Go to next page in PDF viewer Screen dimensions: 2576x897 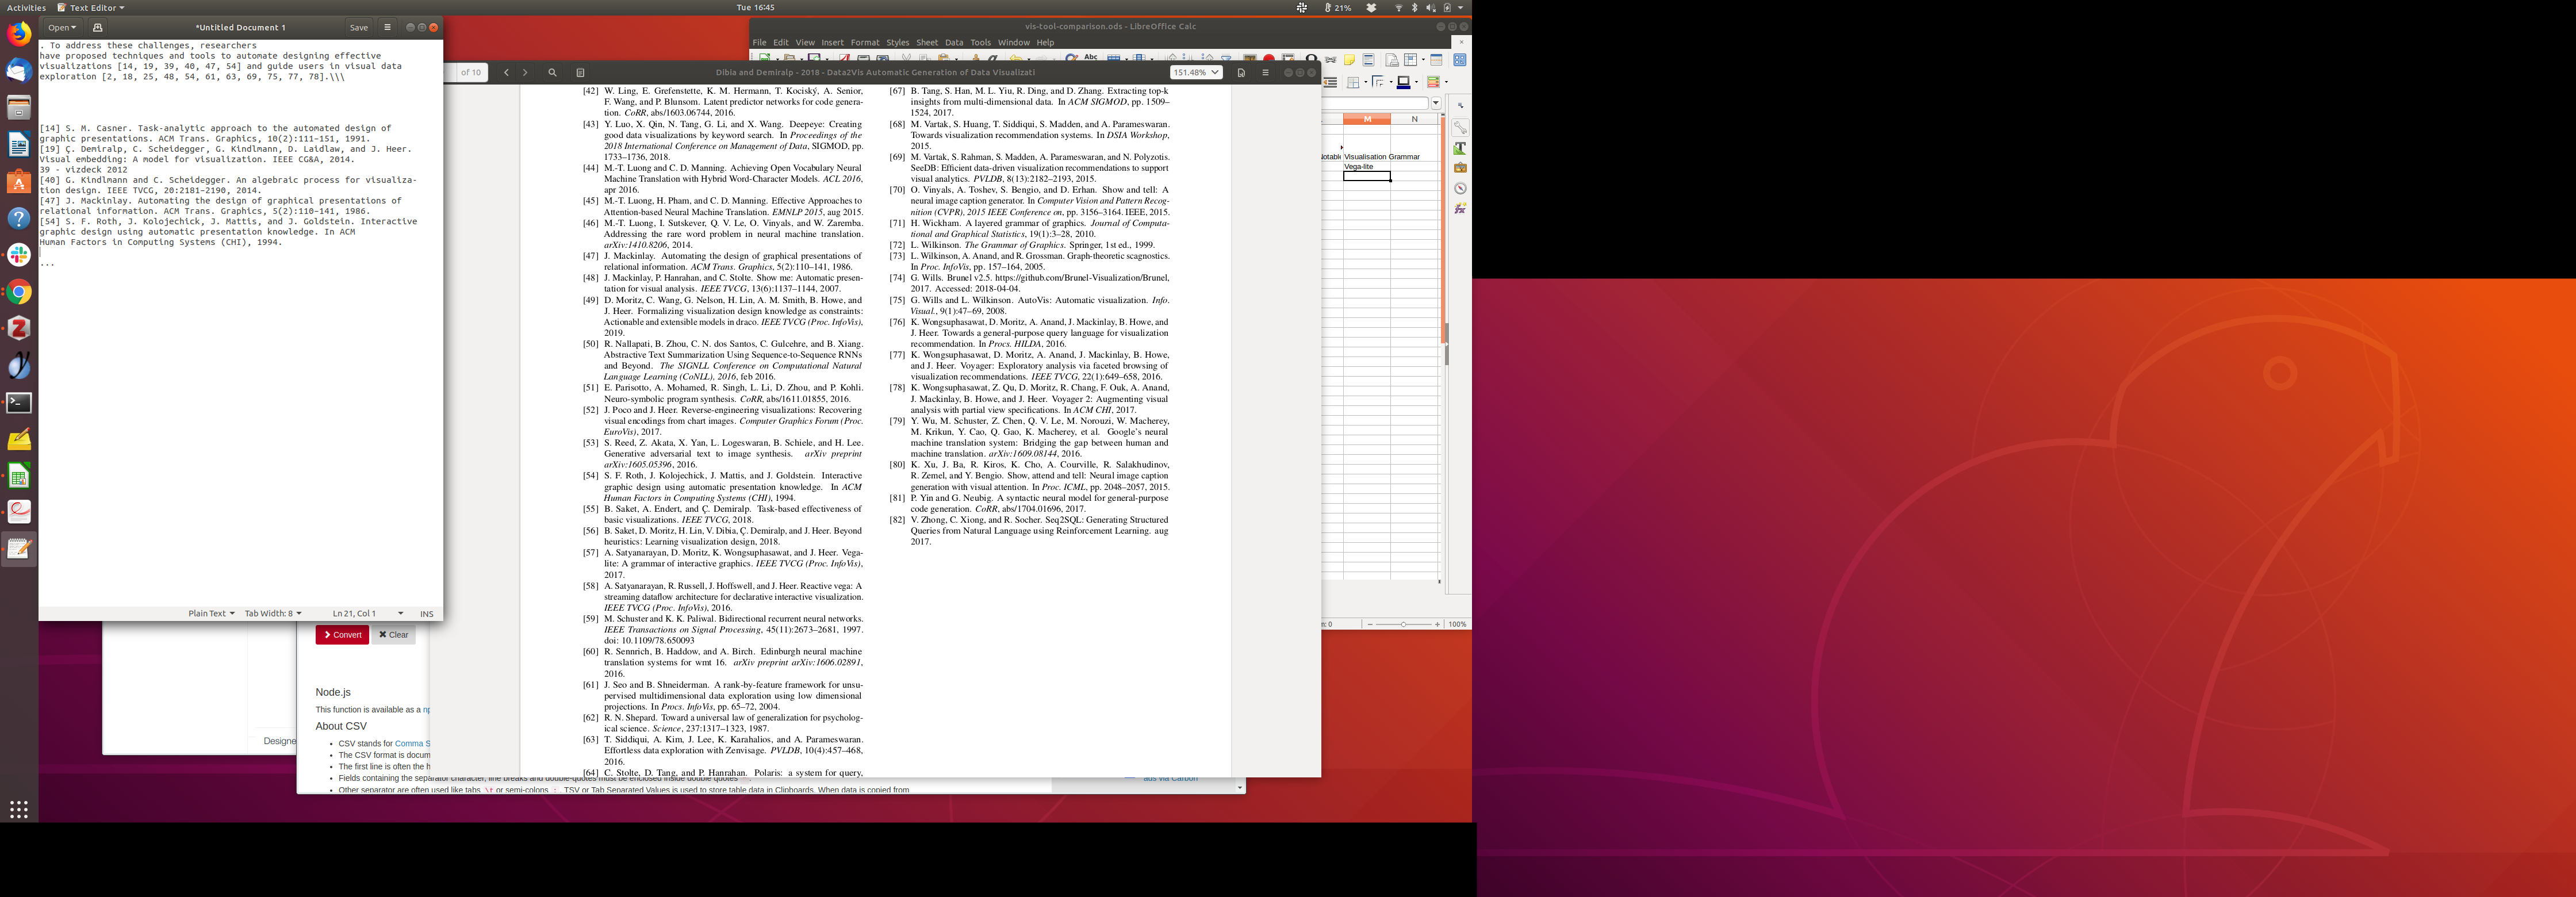pos(525,72)
